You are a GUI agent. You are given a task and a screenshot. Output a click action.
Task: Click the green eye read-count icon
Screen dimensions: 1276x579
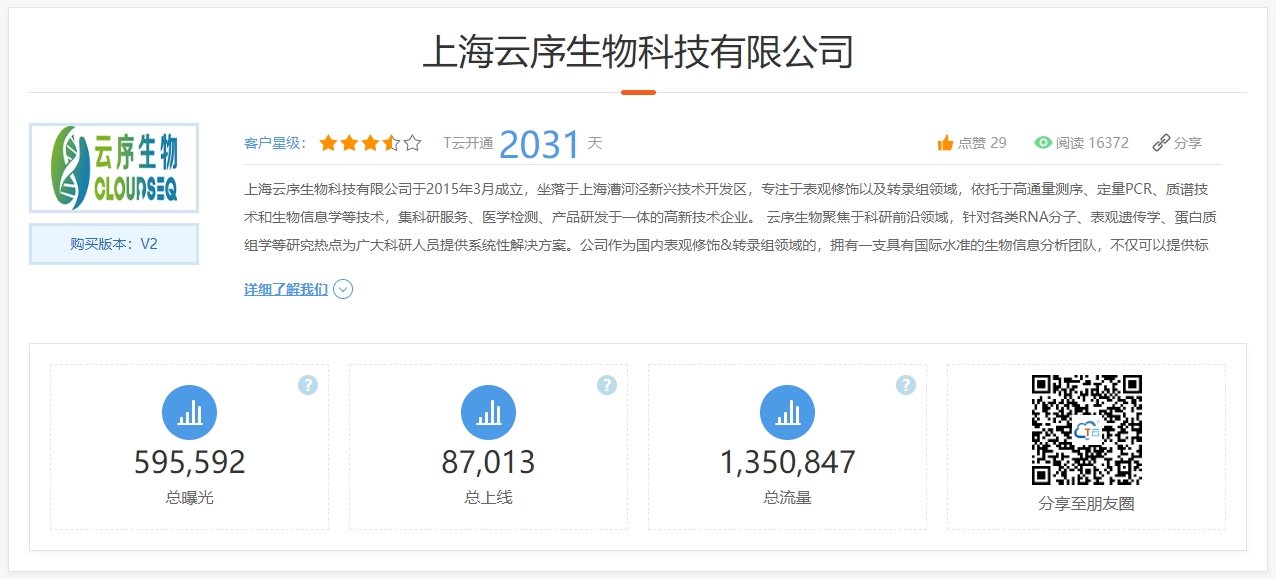(1043, 143)
